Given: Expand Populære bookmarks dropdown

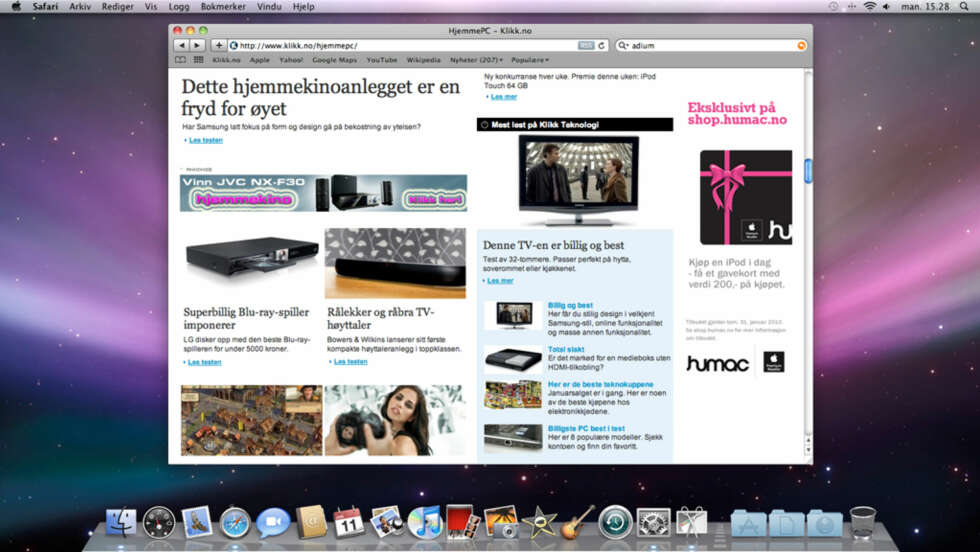Looking at the screenshot, I should pos(530,60).
